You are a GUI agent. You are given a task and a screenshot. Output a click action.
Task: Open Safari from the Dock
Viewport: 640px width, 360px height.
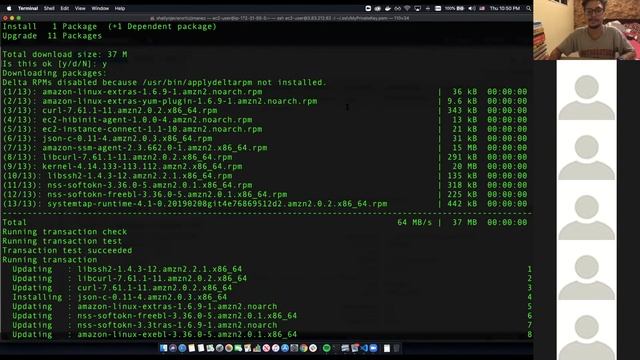tap(182, 348)
